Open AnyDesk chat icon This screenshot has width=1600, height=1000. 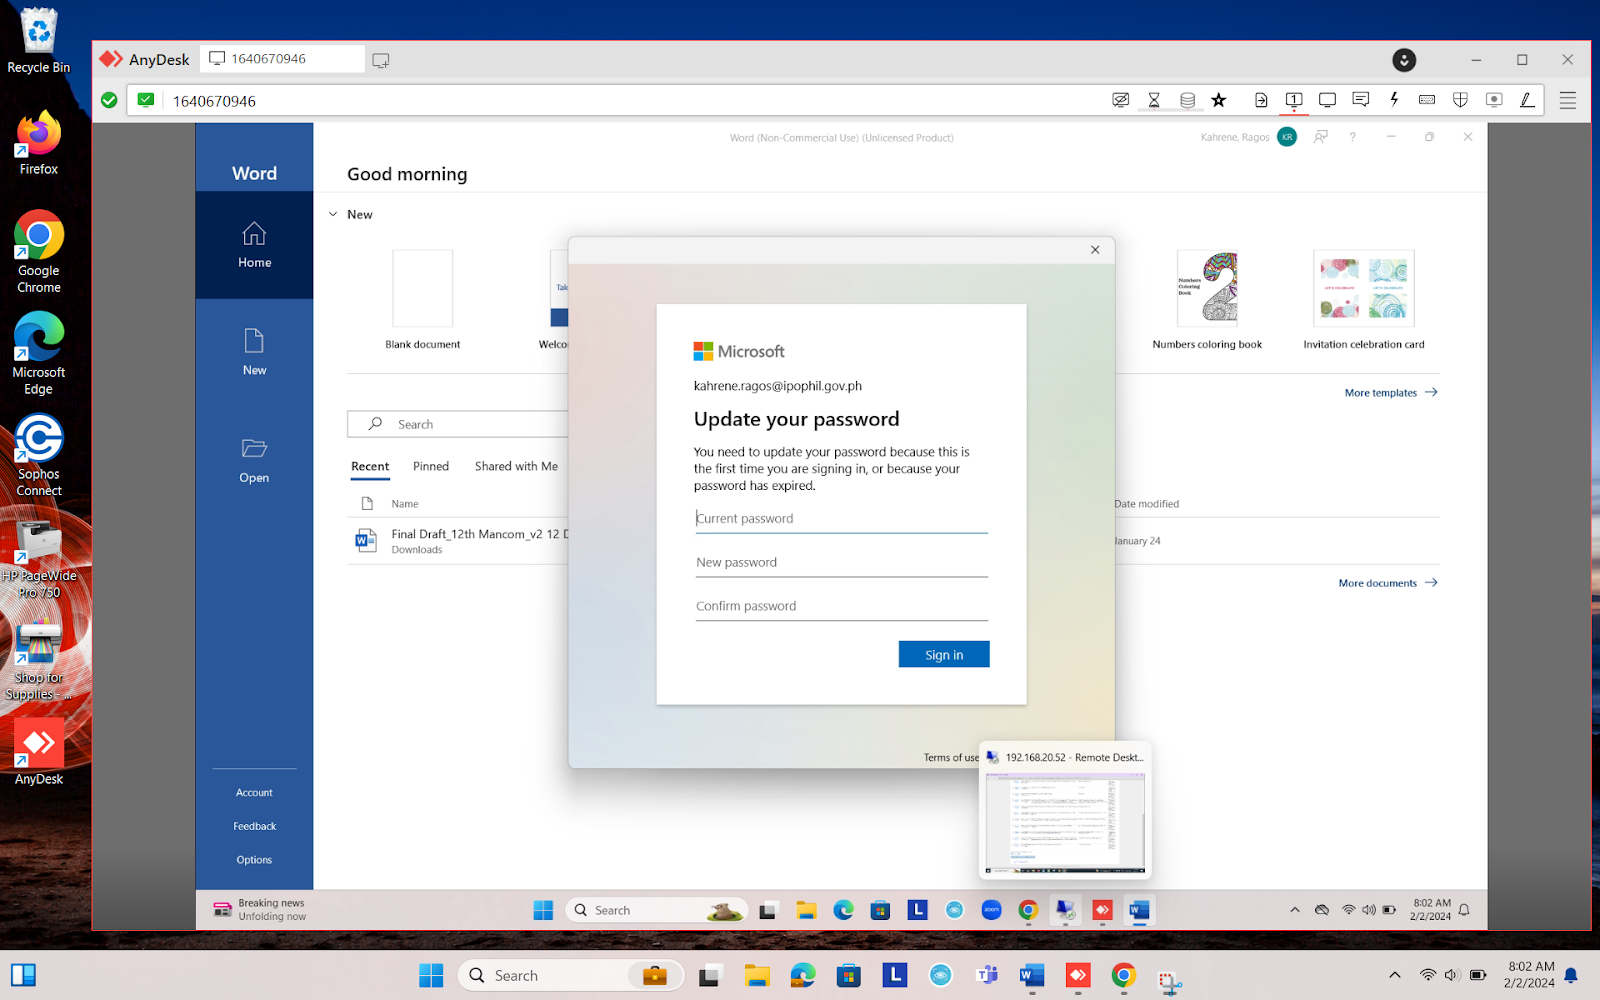[1360, 99]
